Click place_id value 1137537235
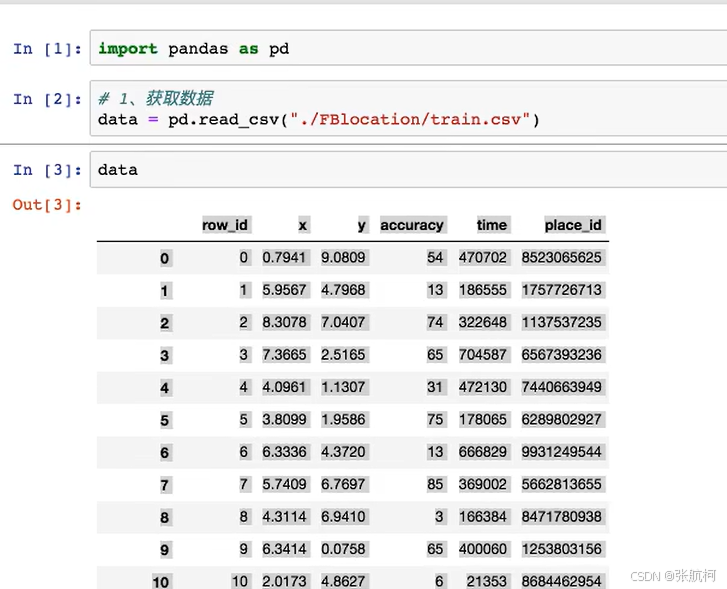The image size is (727, 589). (562, 322)
